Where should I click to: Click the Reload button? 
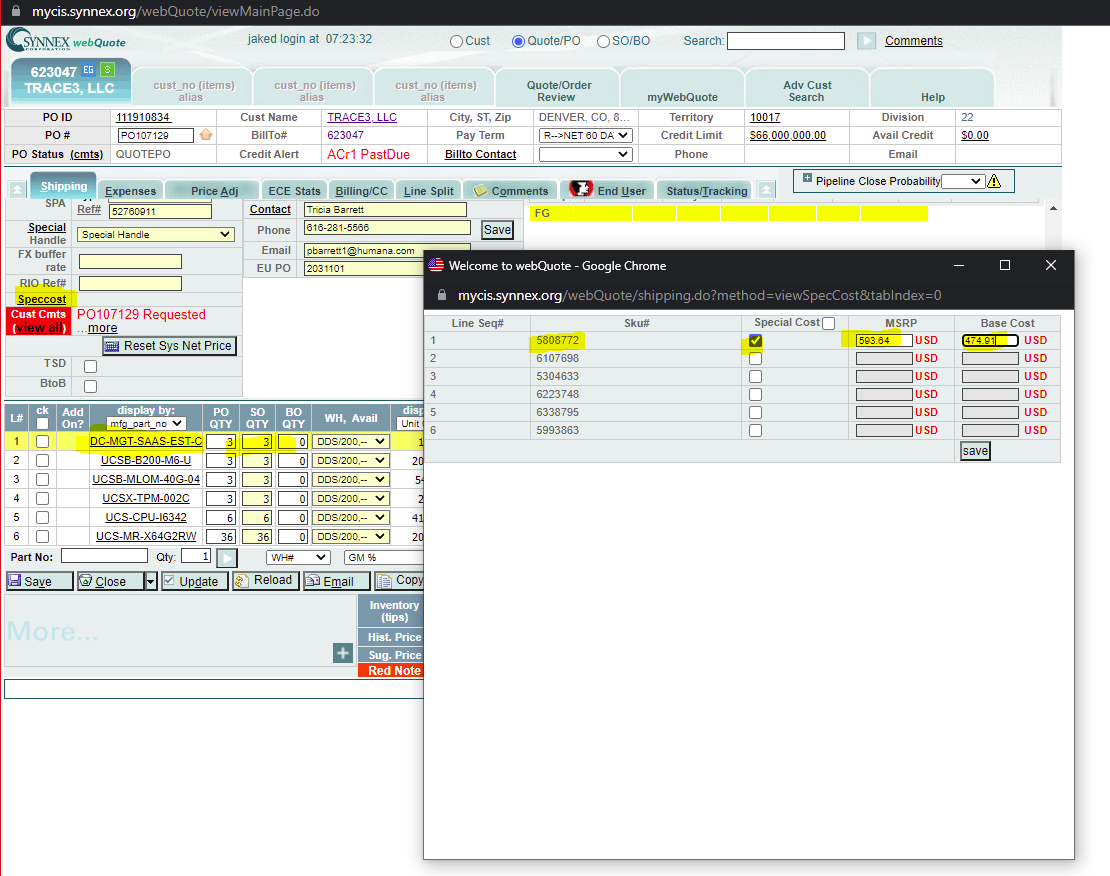tap(265, 581)
